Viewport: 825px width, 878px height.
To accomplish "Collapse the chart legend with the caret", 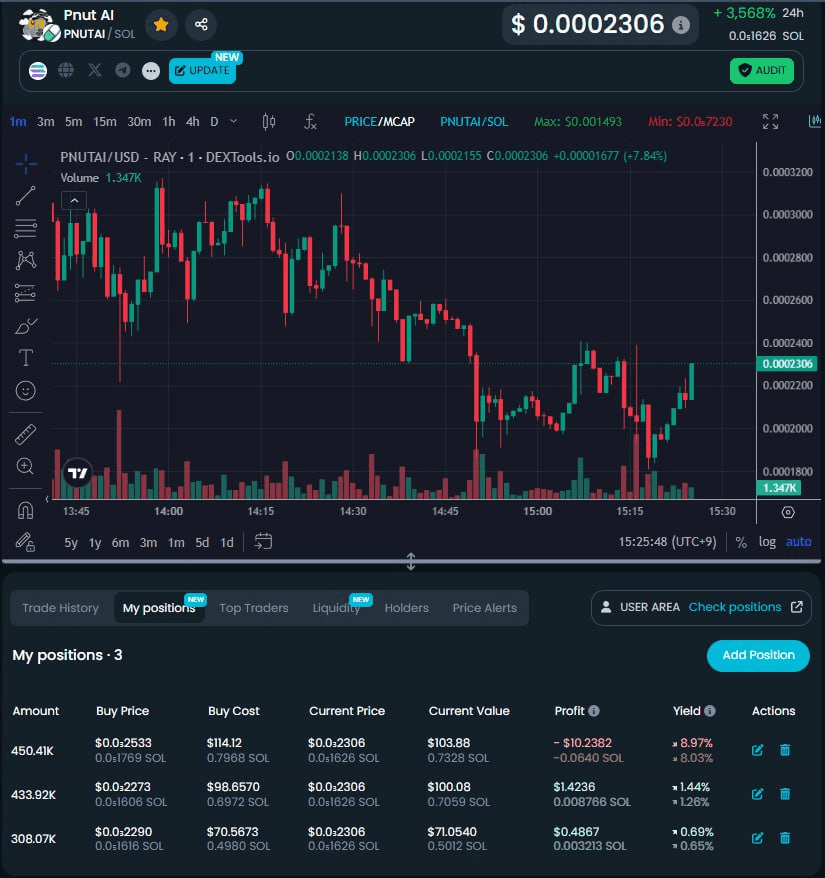I will [x=74, y=200].
